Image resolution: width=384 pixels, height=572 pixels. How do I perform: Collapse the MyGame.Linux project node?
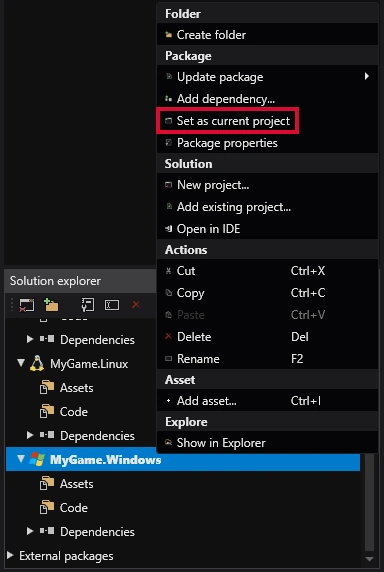click(x=22, y=363)
